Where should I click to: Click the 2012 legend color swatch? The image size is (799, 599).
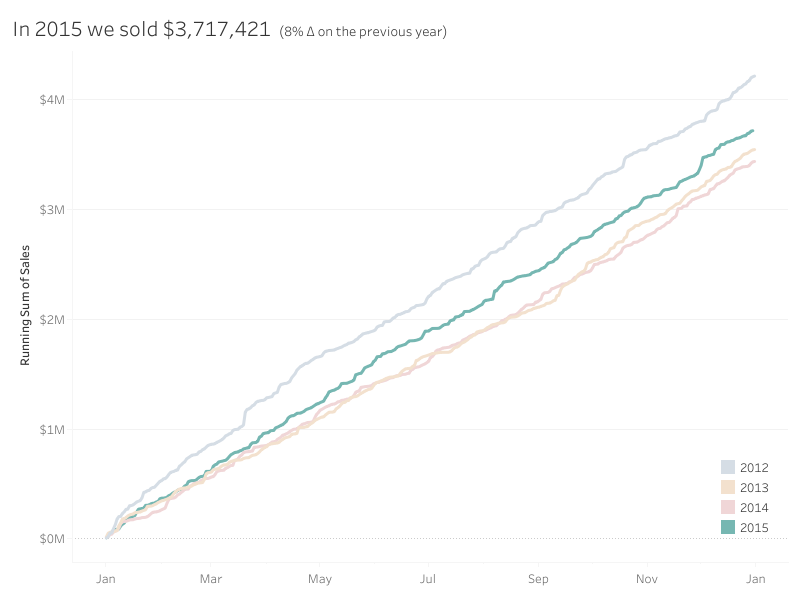click(727, 467)
